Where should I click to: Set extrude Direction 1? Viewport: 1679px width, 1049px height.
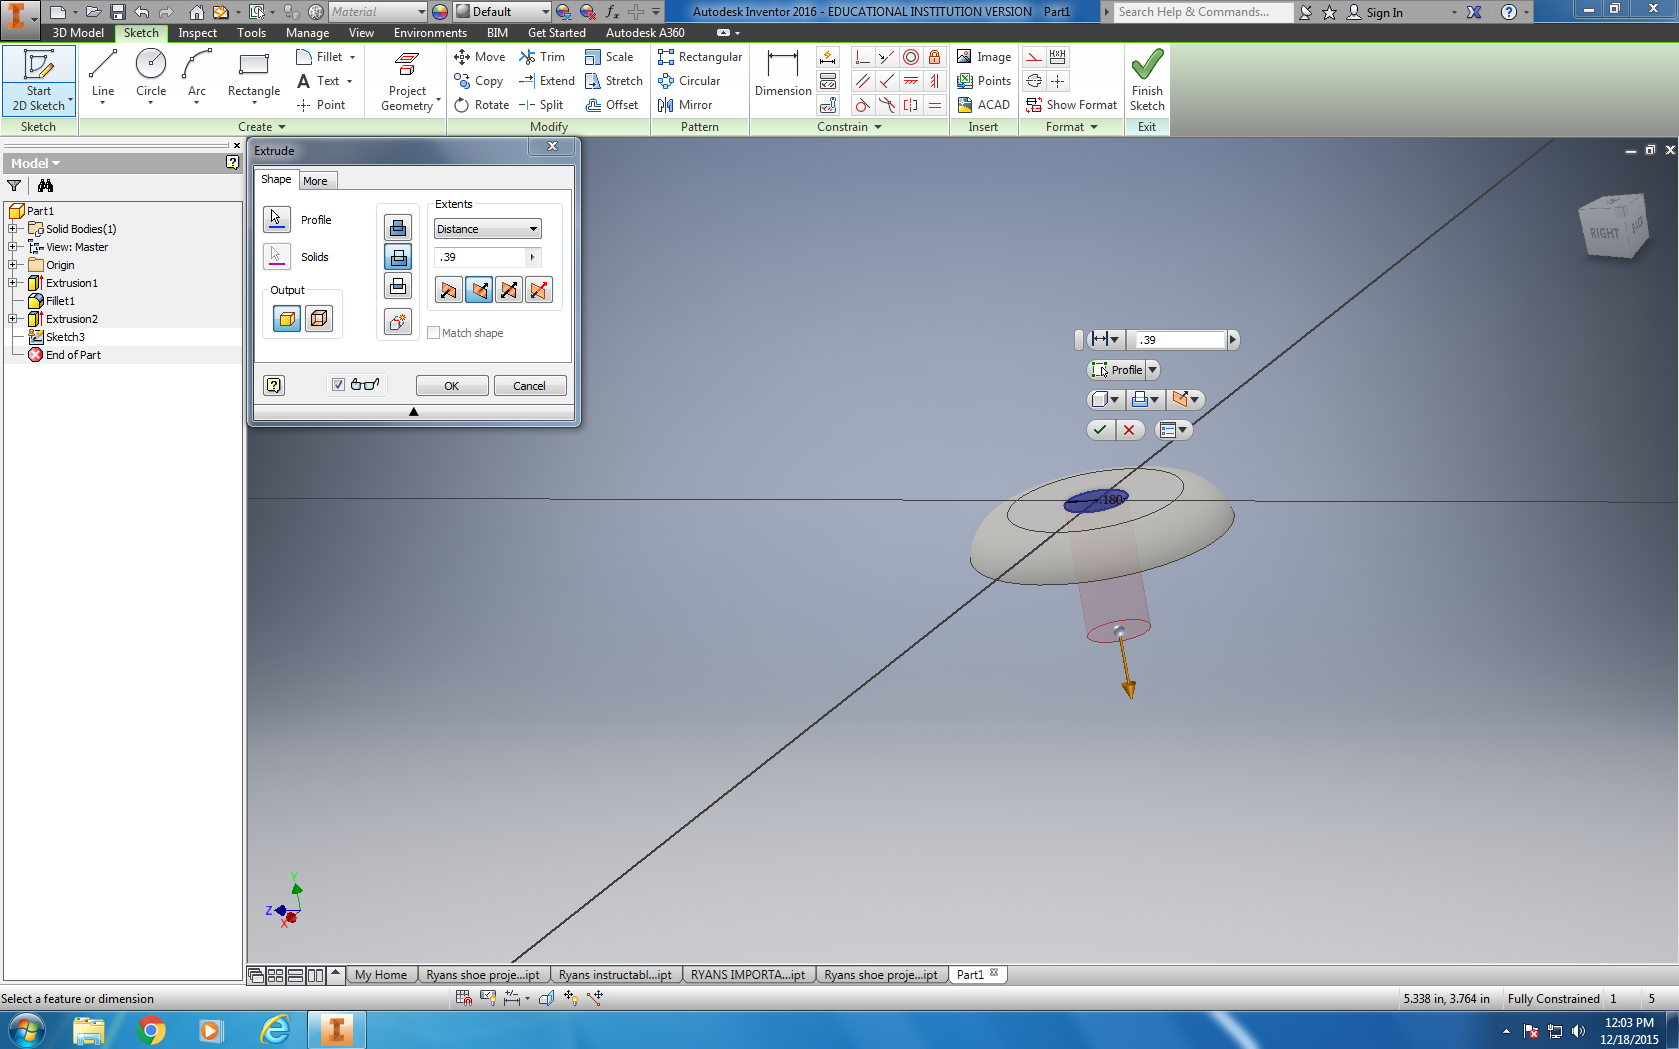click(x=449, y=290)
